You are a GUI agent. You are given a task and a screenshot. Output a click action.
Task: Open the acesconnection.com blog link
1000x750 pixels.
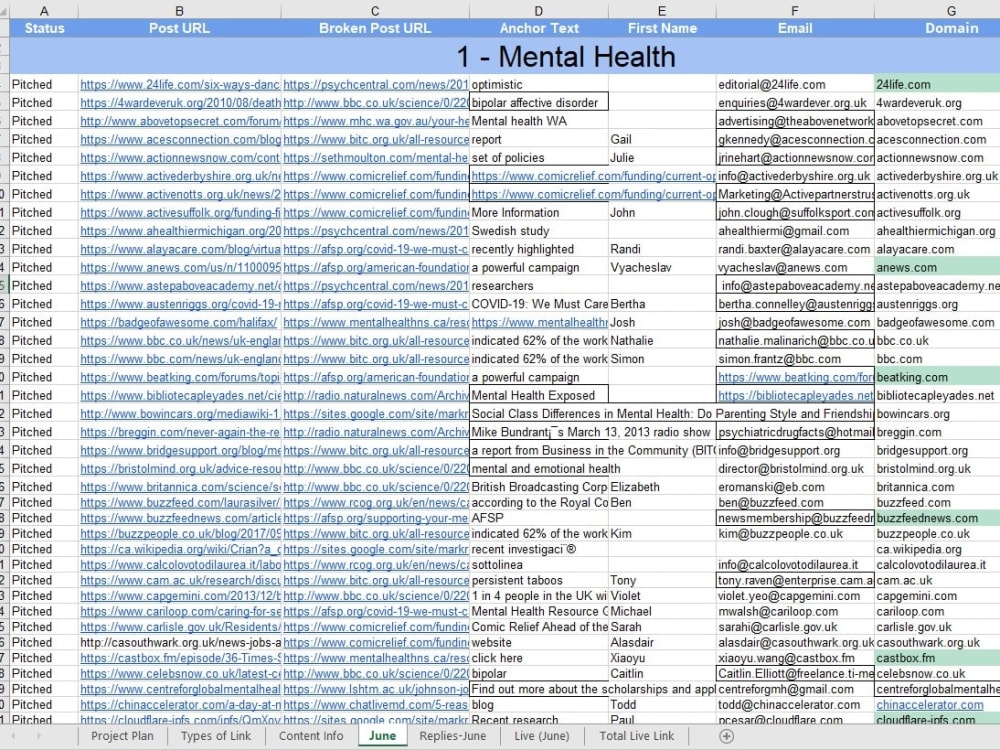click(x=179, y=139)
